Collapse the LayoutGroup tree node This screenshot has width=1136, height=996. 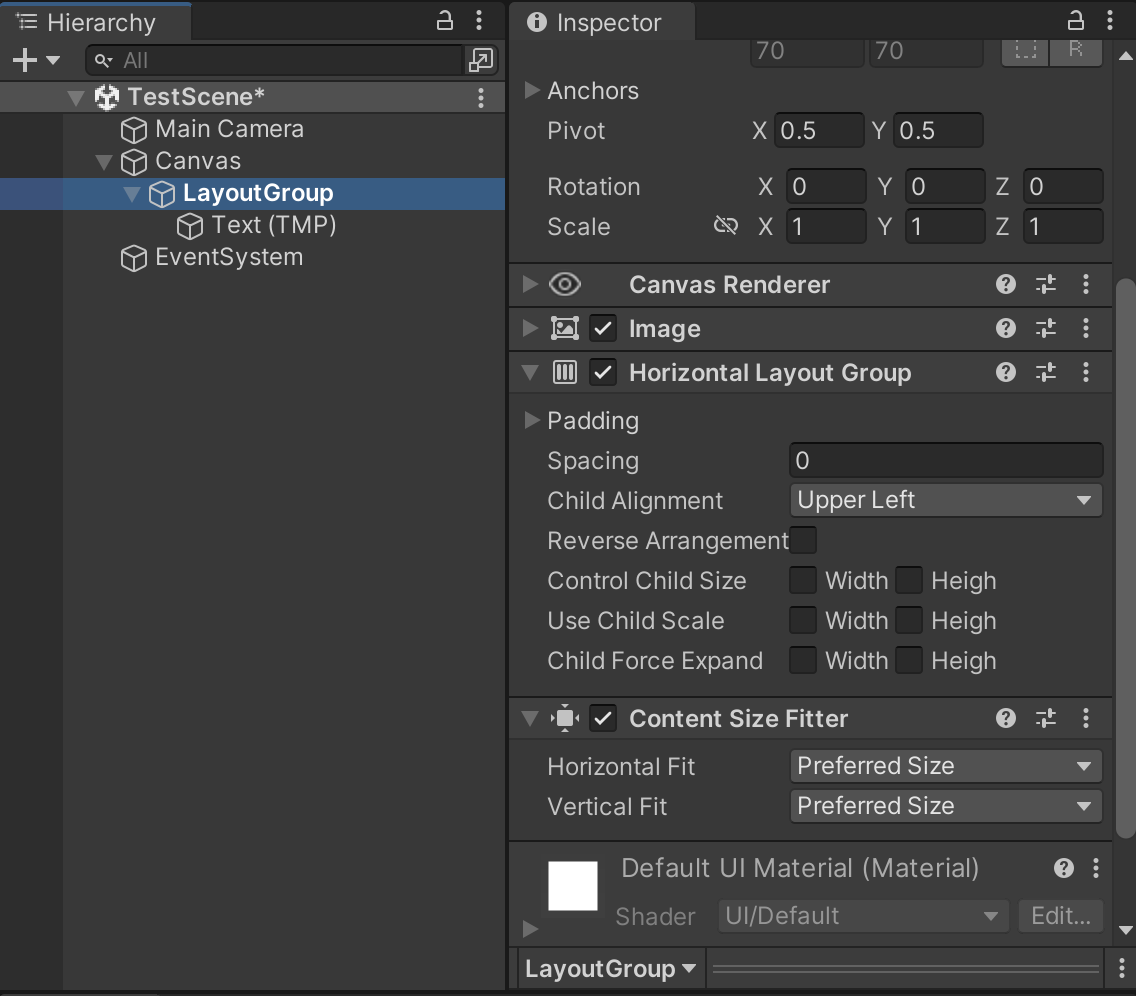tap(131, 193)
